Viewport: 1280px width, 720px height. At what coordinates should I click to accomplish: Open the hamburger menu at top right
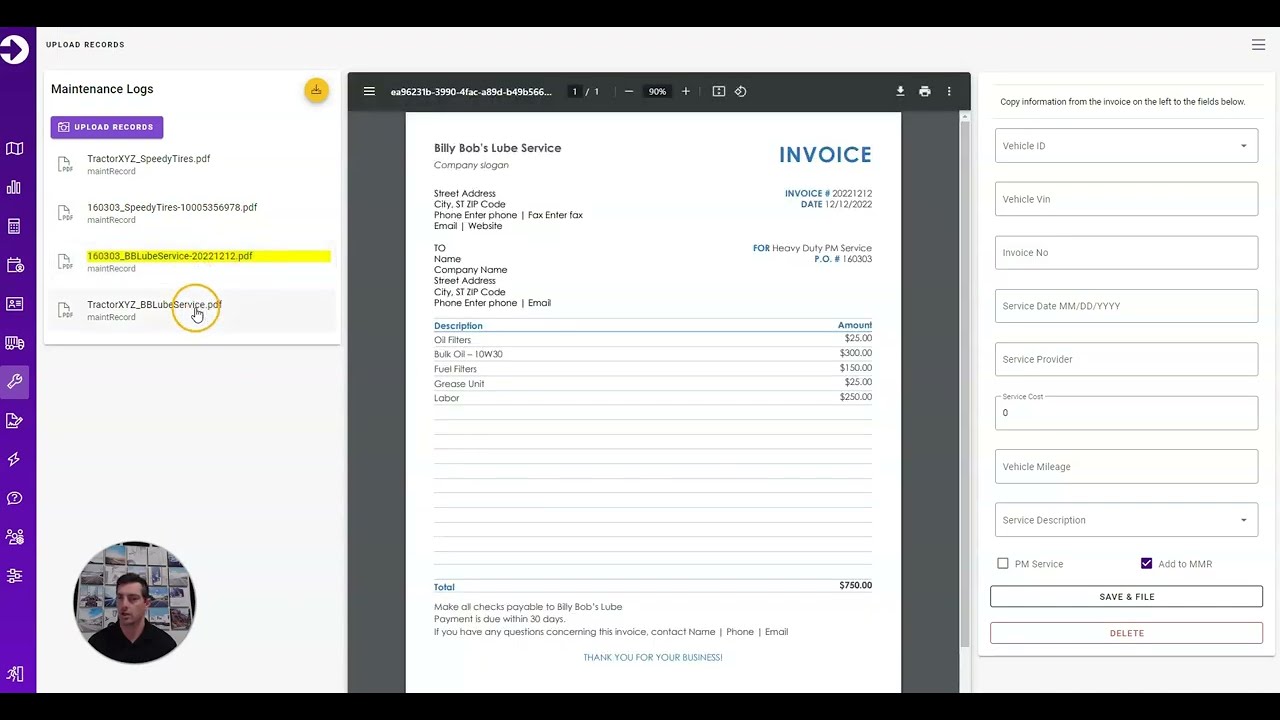(1258, 45)
